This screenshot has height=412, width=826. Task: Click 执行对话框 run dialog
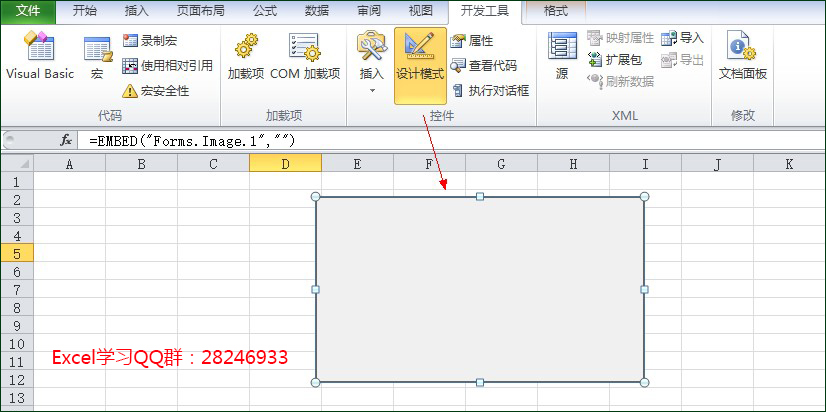[x=490, y=91]
